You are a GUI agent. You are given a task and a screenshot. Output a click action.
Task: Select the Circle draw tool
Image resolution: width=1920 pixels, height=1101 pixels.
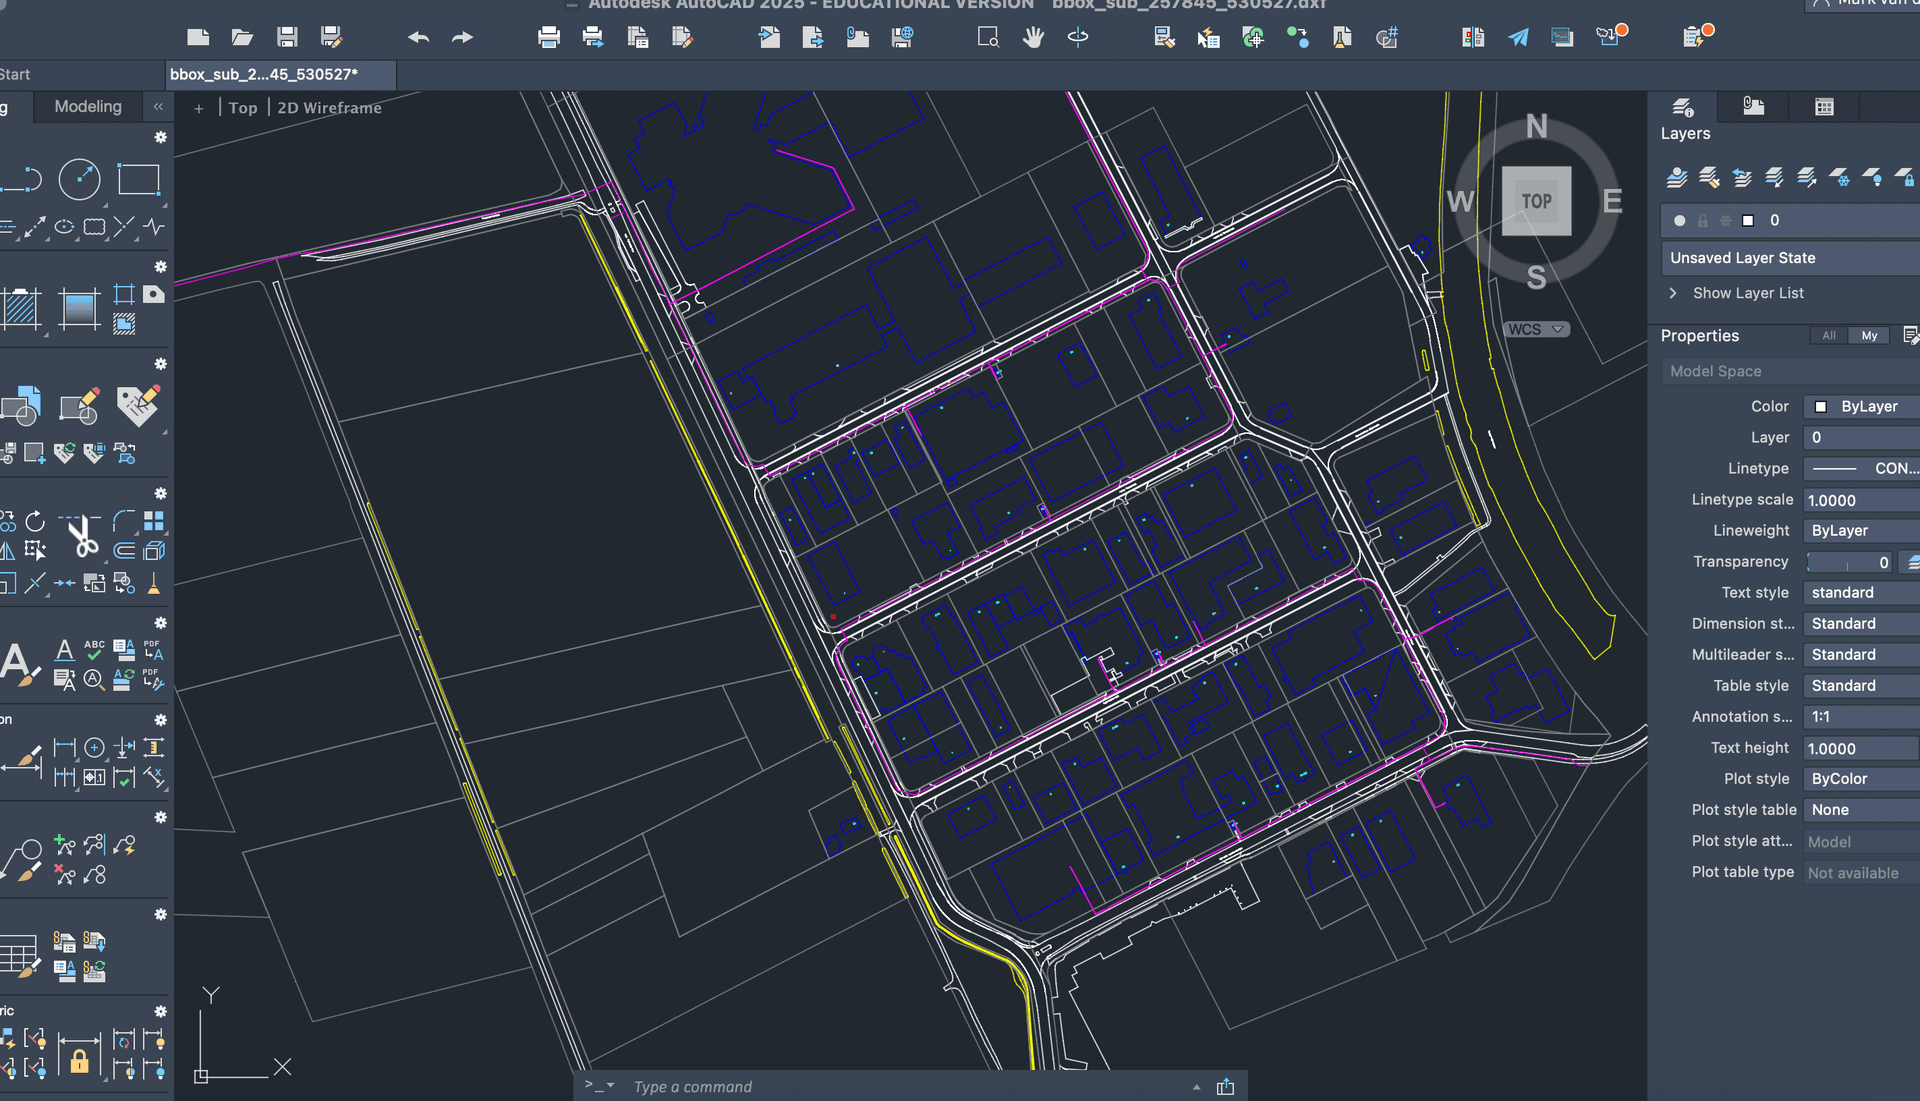[79, 180]
